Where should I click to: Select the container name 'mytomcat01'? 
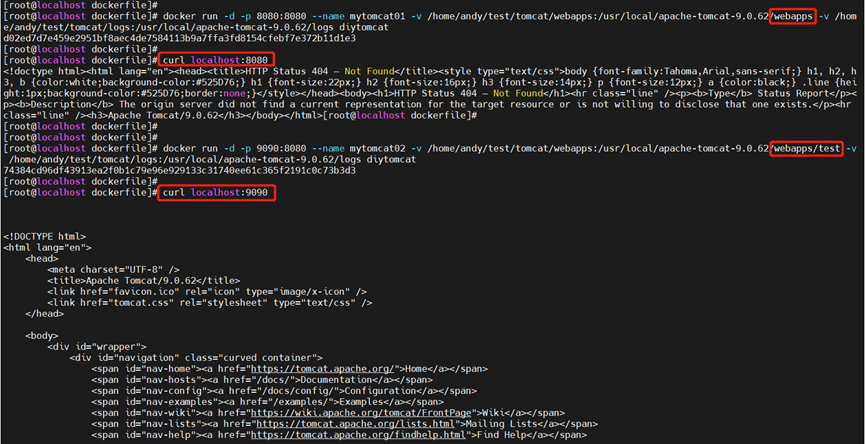tap(378, 16)
